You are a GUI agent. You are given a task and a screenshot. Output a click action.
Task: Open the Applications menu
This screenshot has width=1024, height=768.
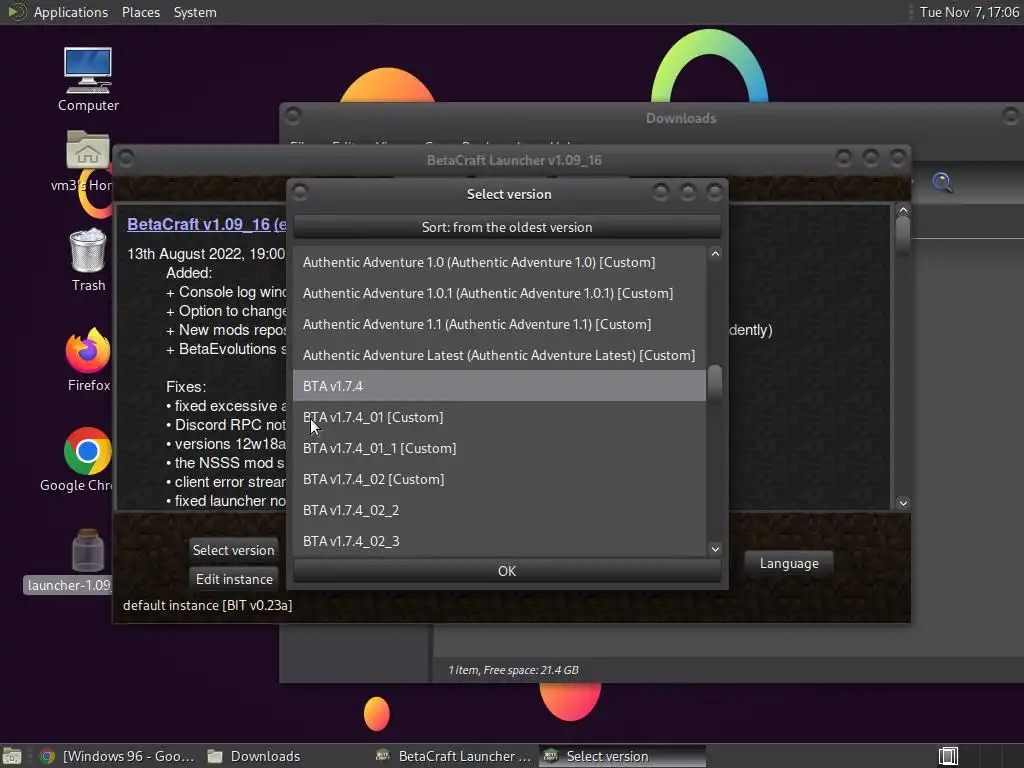click(x=71, y=12)
